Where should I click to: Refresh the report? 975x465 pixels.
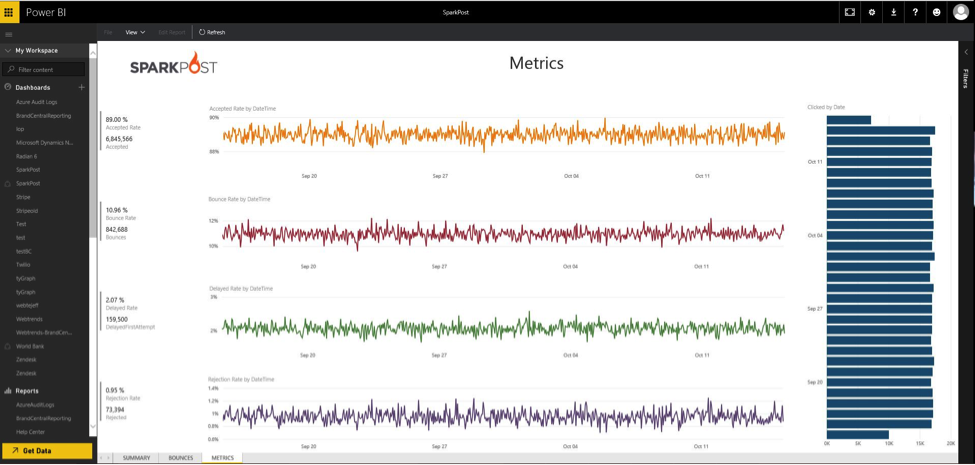[212, 32]
